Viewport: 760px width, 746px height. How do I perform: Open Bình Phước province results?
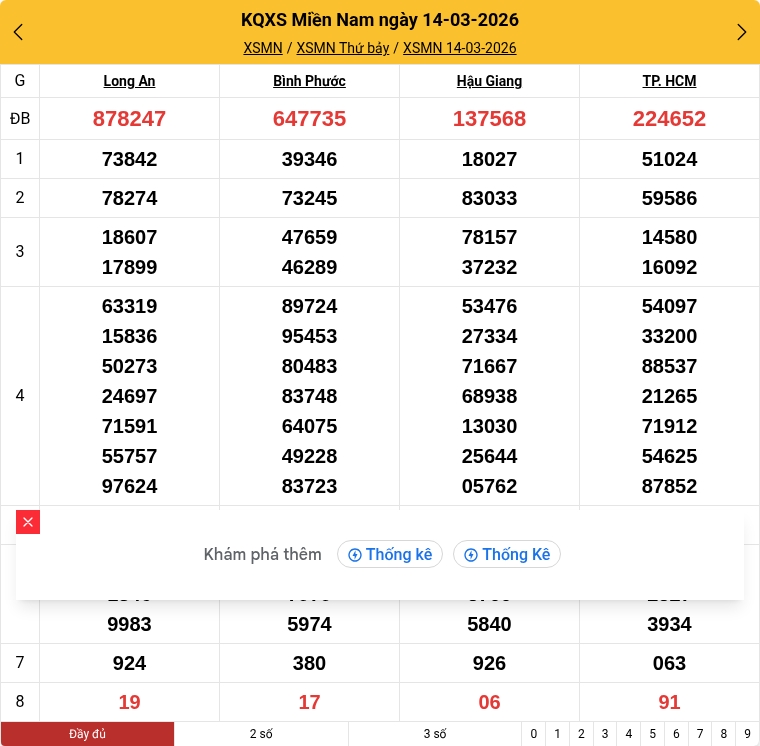[x=309, y=81]
